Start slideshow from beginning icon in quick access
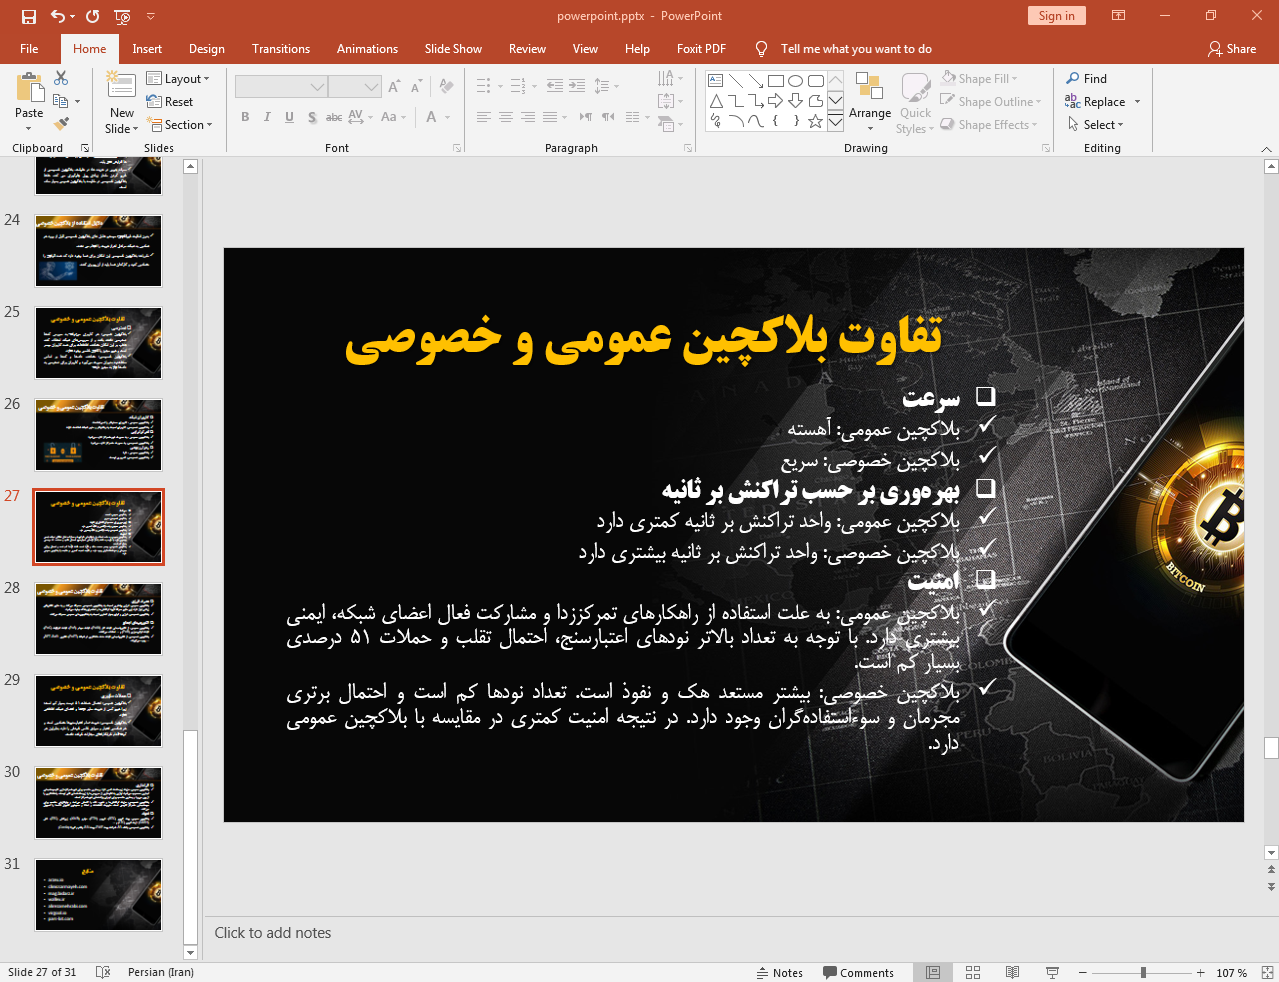 click(x=123, y=16)
